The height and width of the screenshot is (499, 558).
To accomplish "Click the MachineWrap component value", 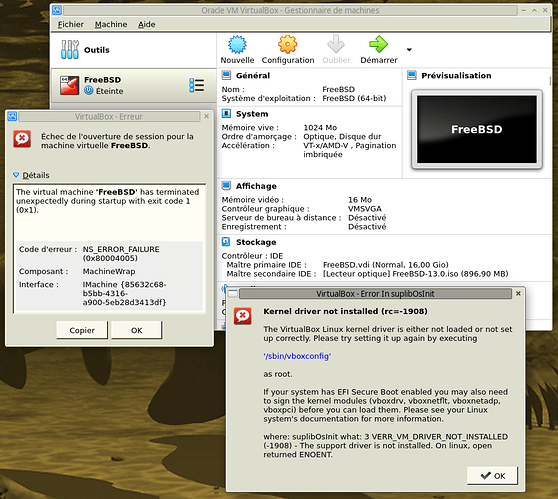I will (x=109, y=271).
